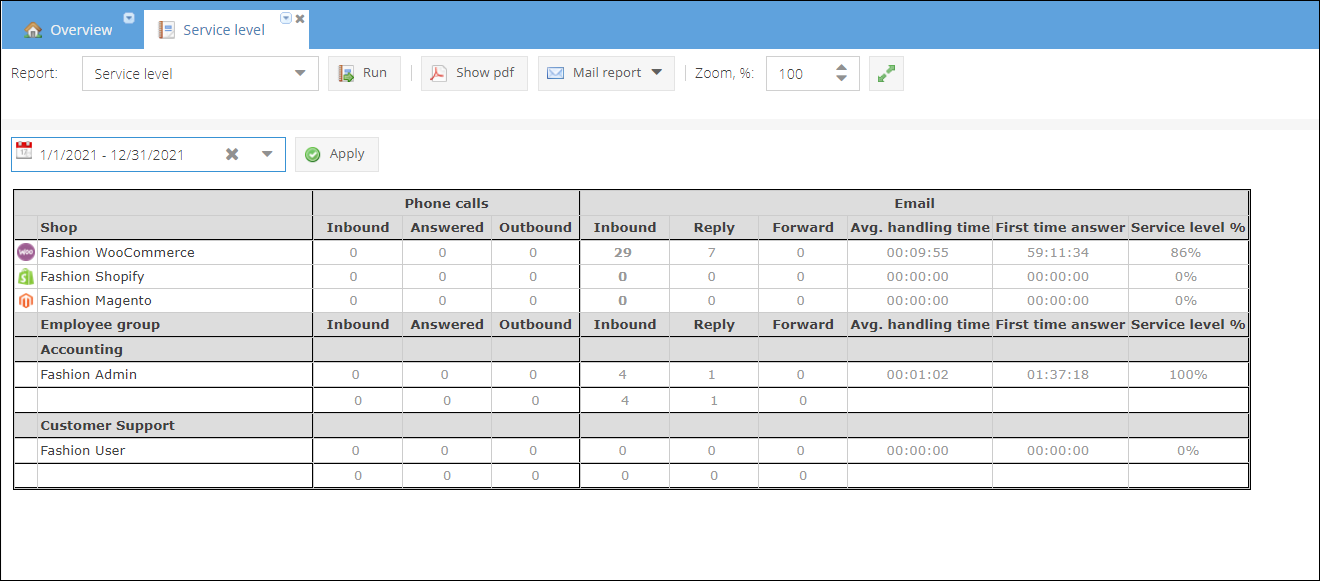Click the 100% service level value

coord(1188,375)
